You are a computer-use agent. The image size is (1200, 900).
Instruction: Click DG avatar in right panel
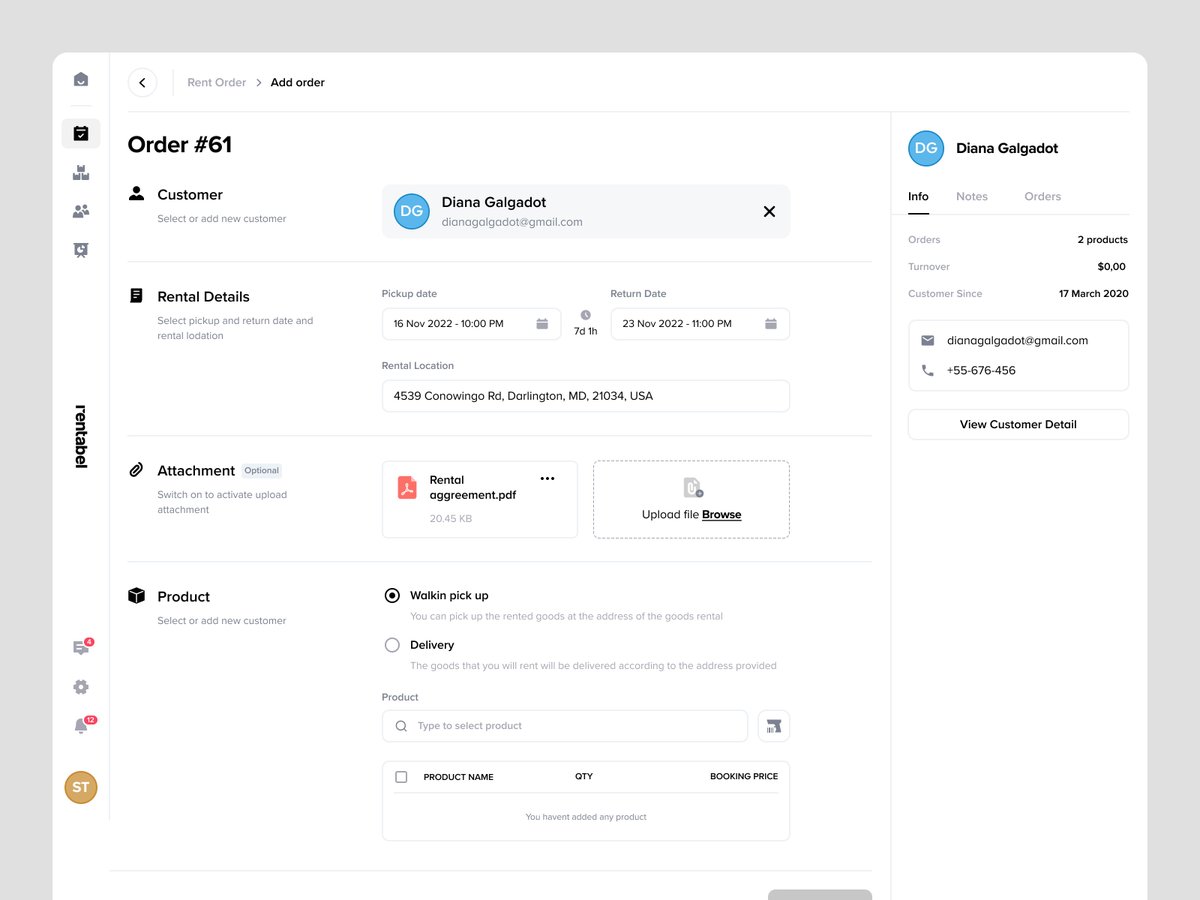click(x=926, y=148)
